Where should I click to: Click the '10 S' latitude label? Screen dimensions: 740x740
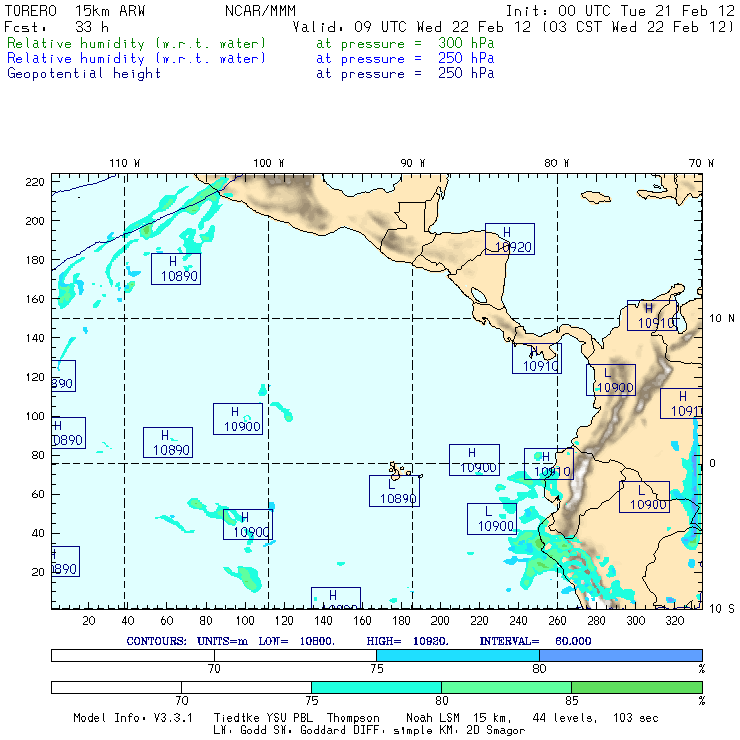[722, 609]
